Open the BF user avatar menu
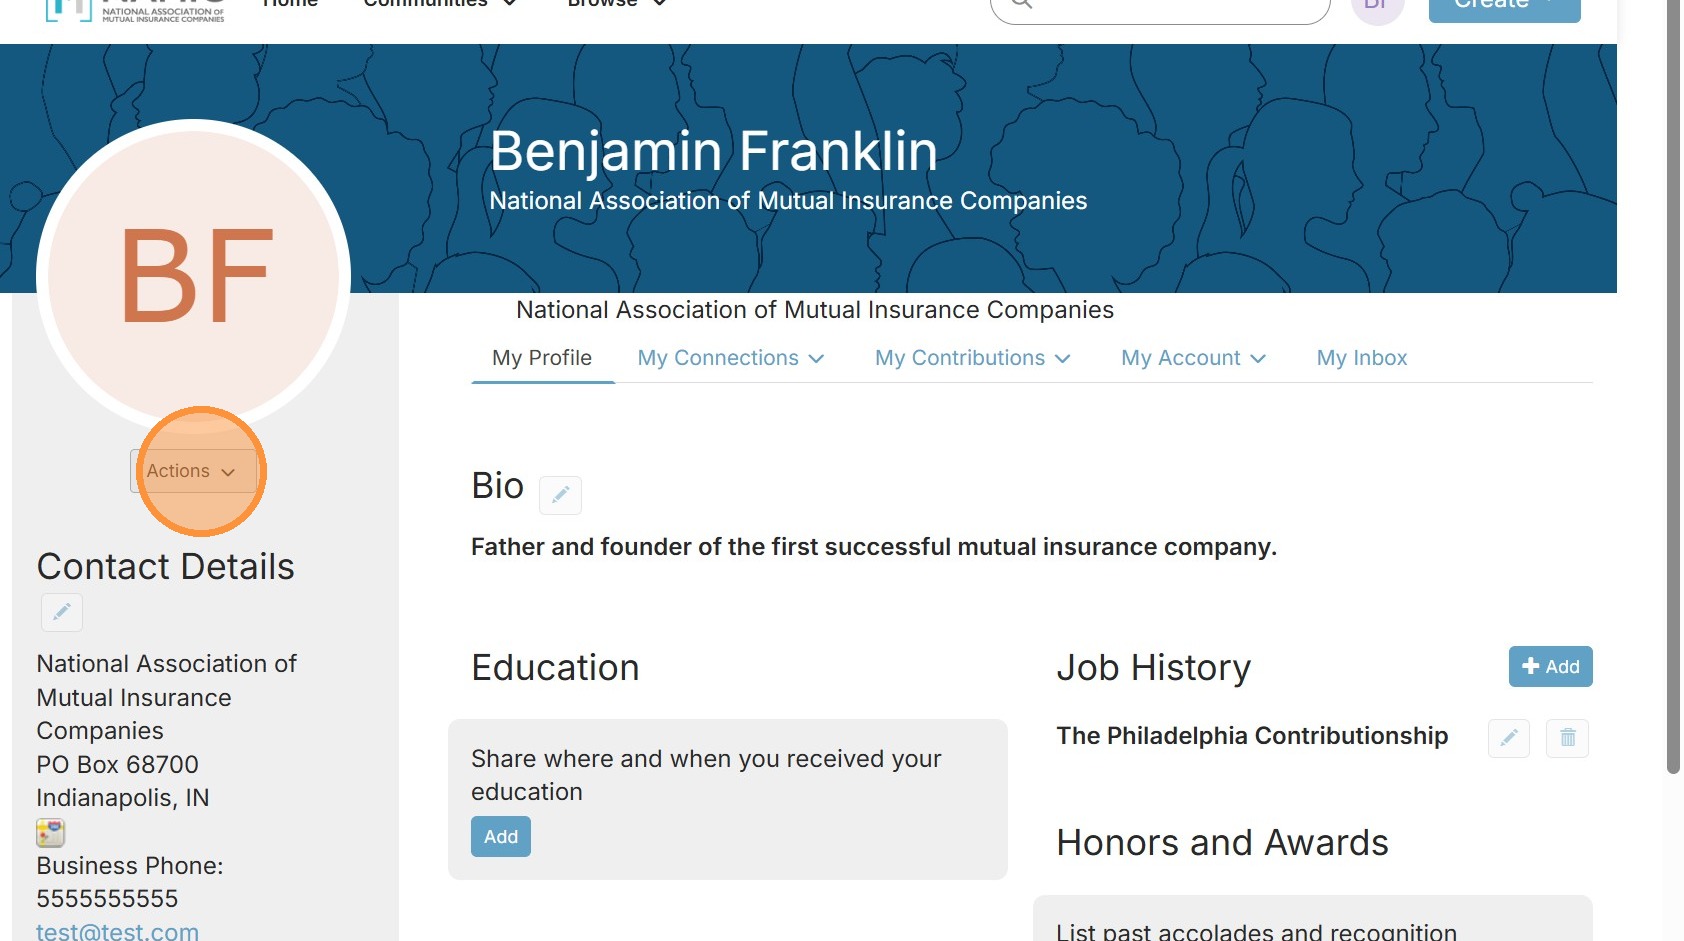This screenshot has height=941, width=1684. 1377,8
